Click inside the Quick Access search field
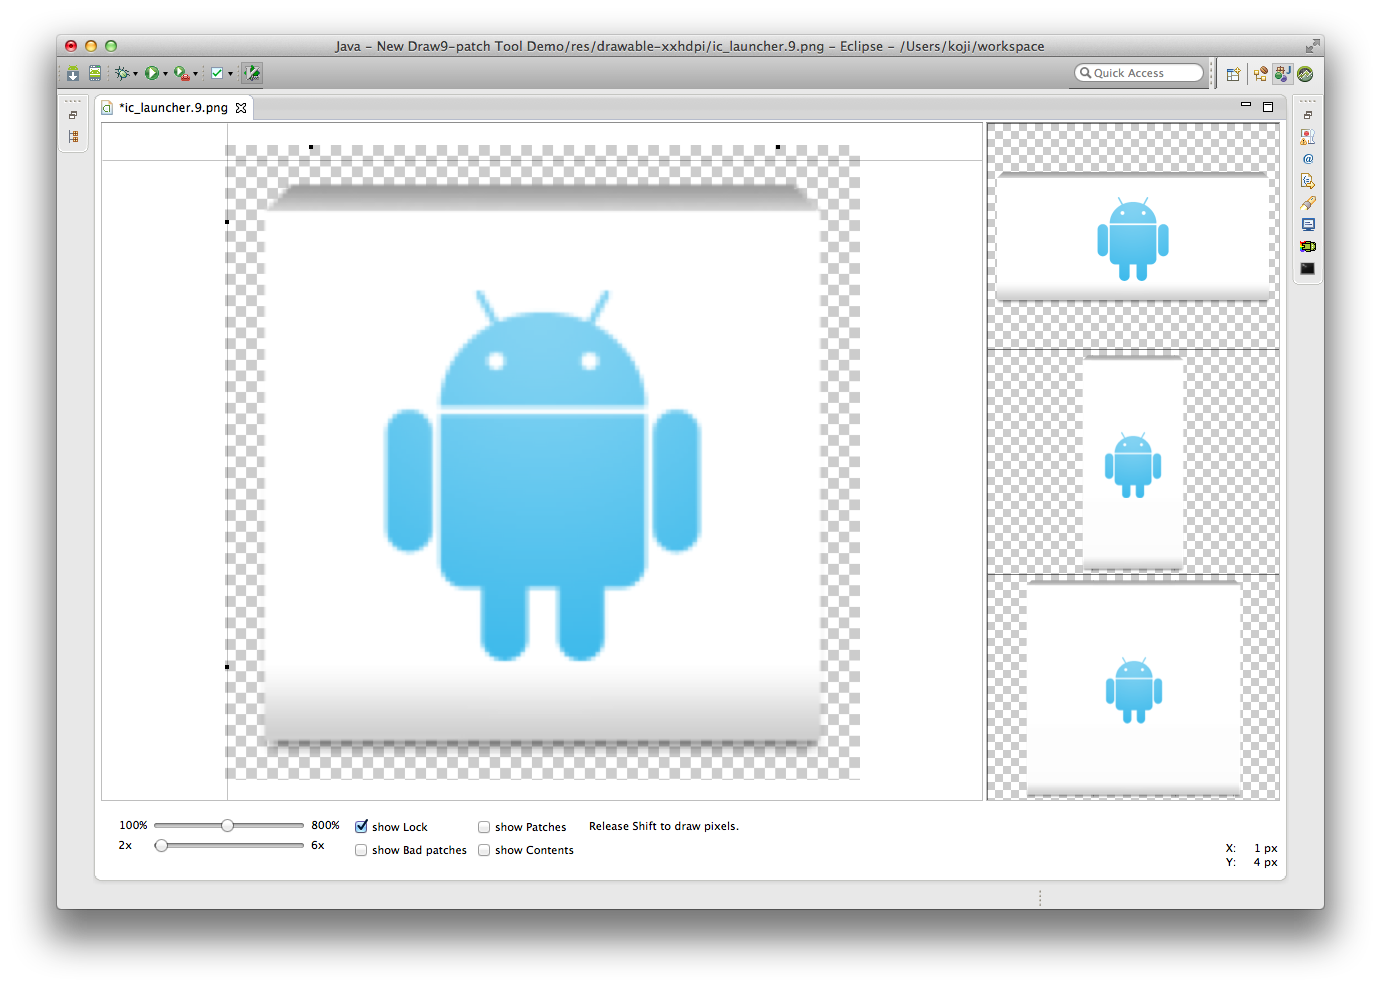The width and height of the screenshot is (1381, 988). tap(1140, 72)
